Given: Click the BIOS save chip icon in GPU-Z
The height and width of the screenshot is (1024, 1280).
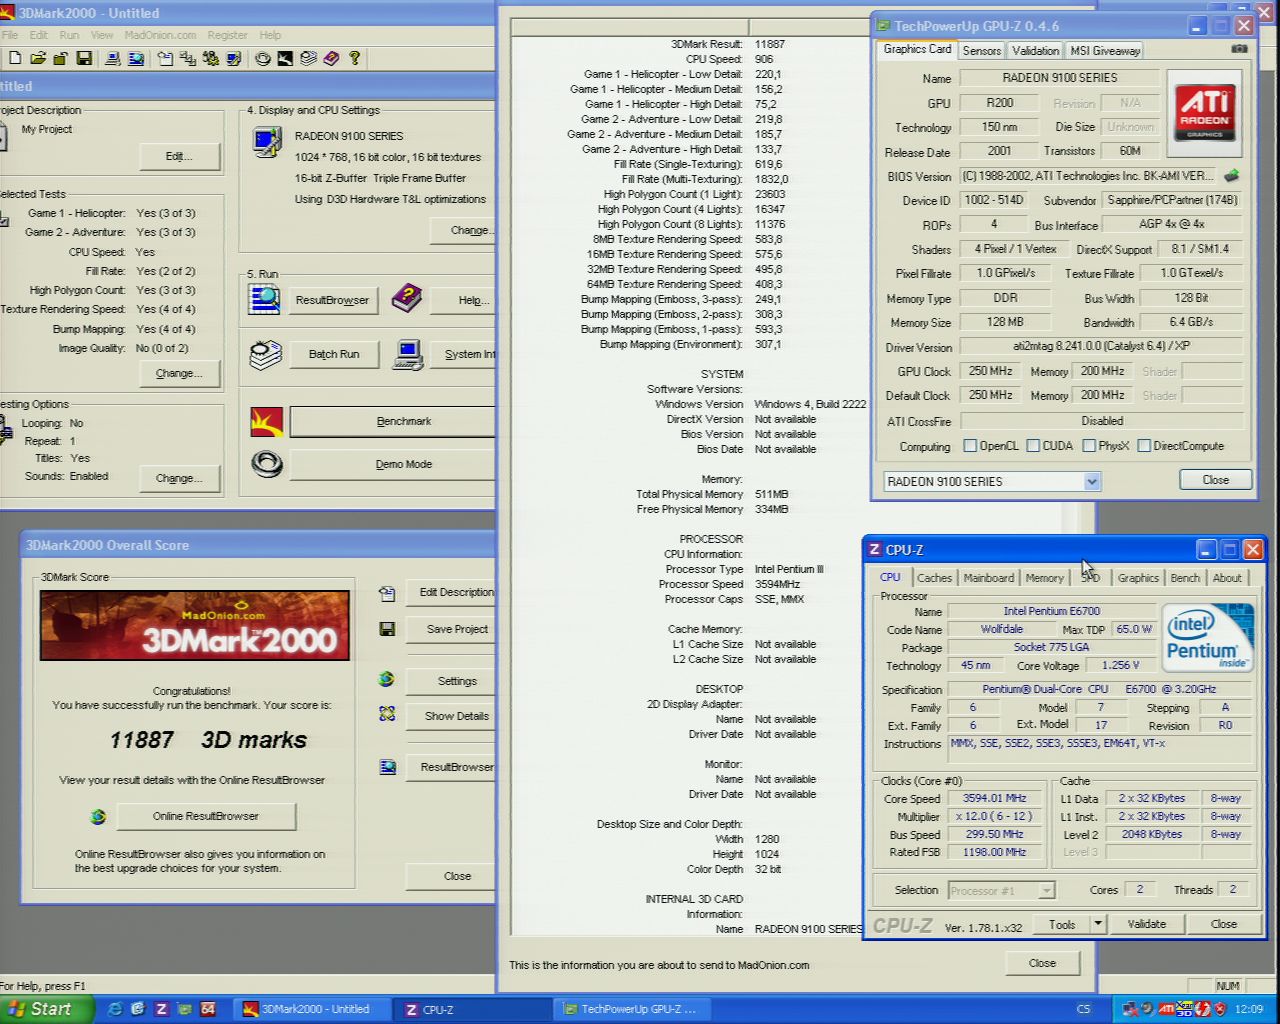Looking at the screenshot, I should 1231,176.
